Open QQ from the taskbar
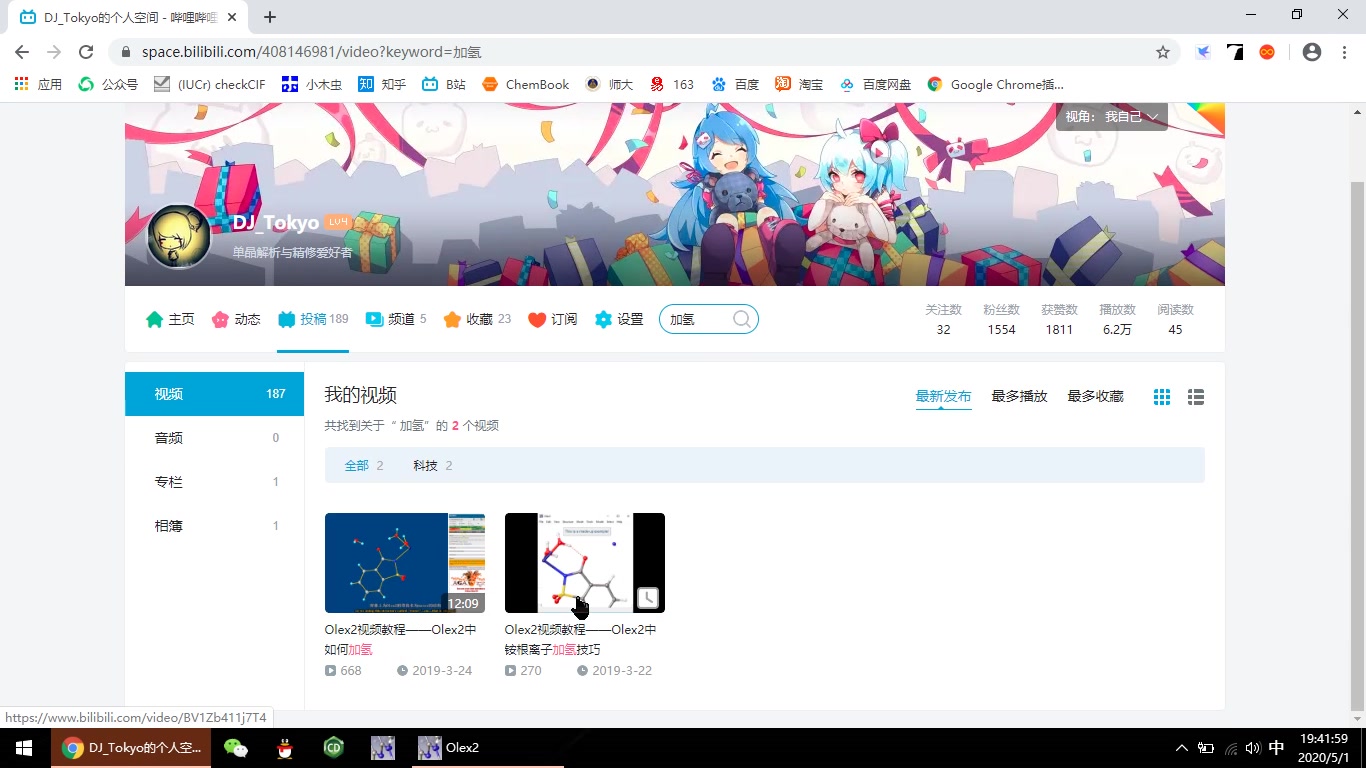Image resolution: width=1366 pixels, height=768 pixels. [285, 748]
